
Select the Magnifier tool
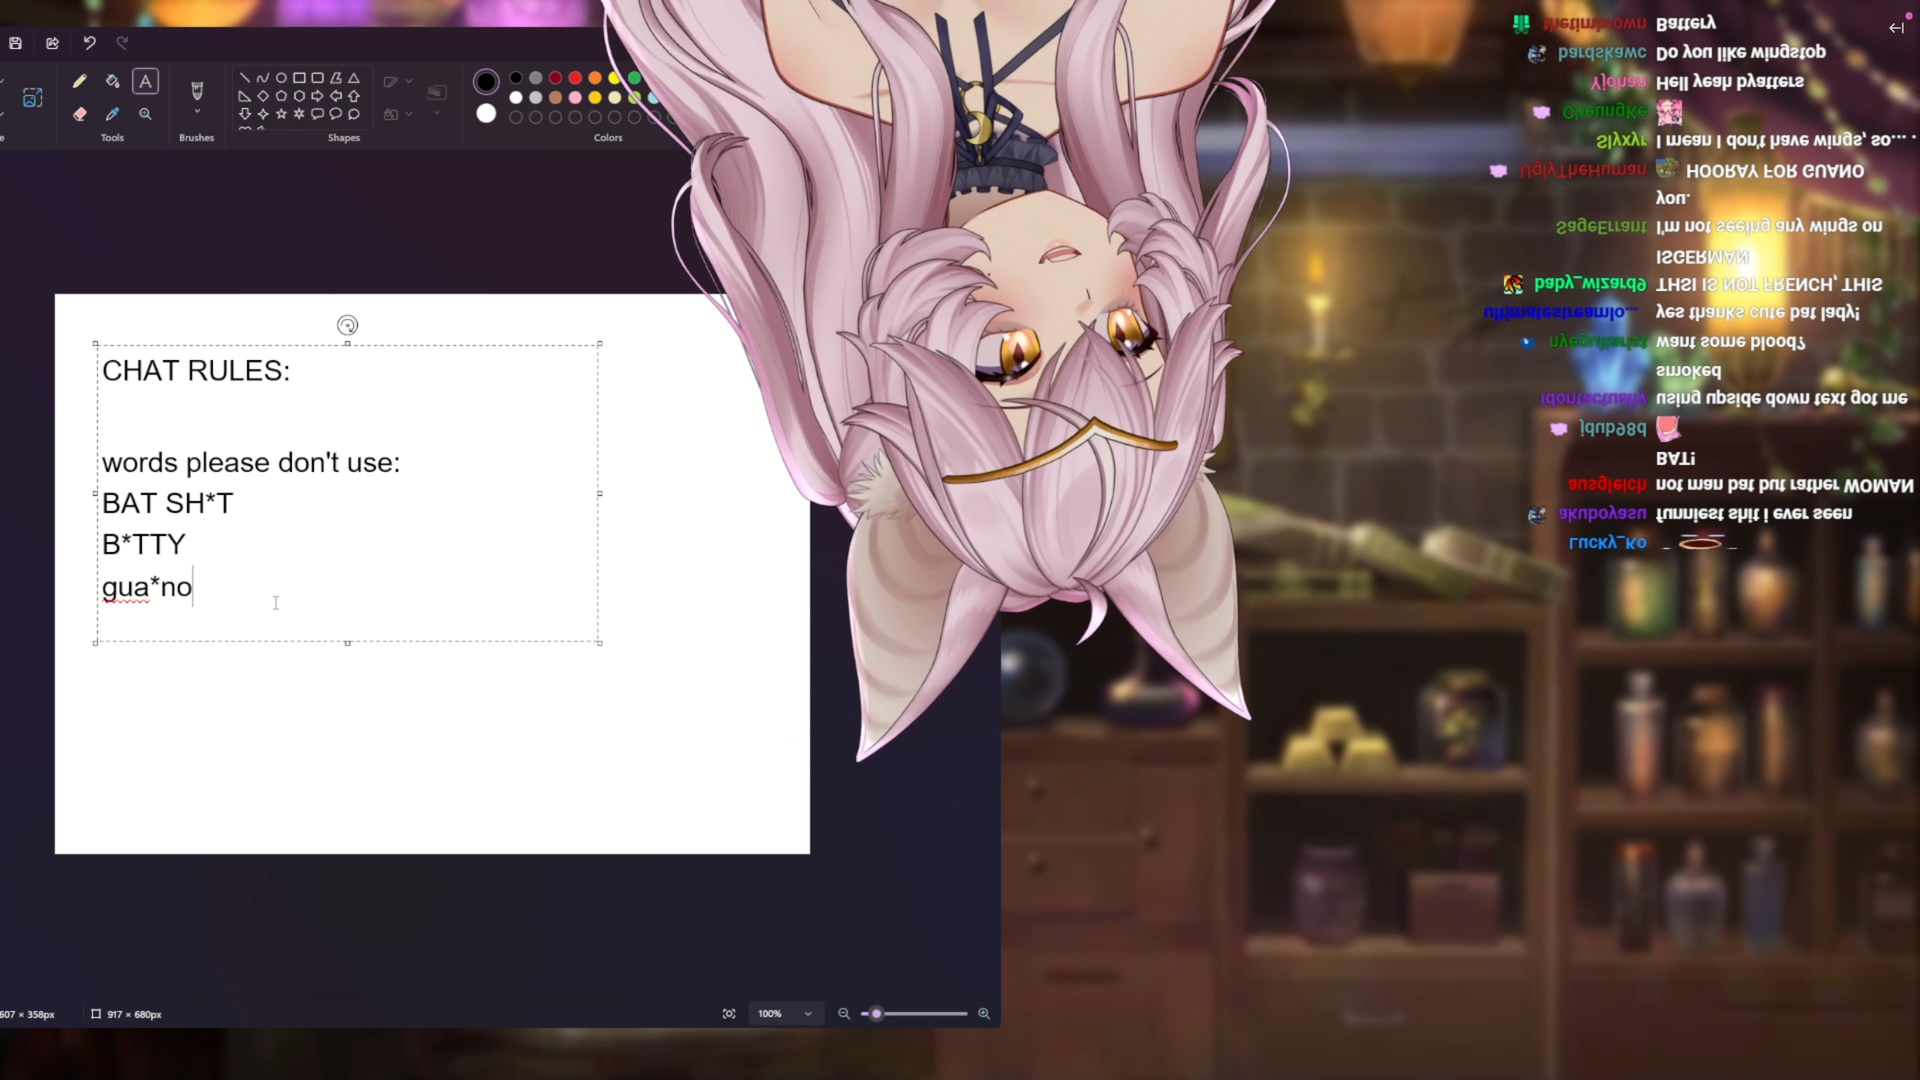(x=145, y=114)
